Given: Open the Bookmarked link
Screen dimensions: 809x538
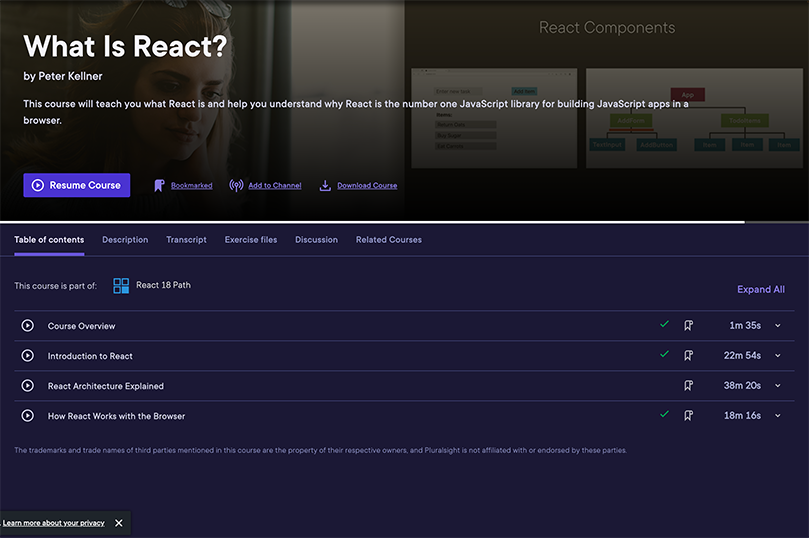Looking at the screenshot, I should tap(191, 186).
